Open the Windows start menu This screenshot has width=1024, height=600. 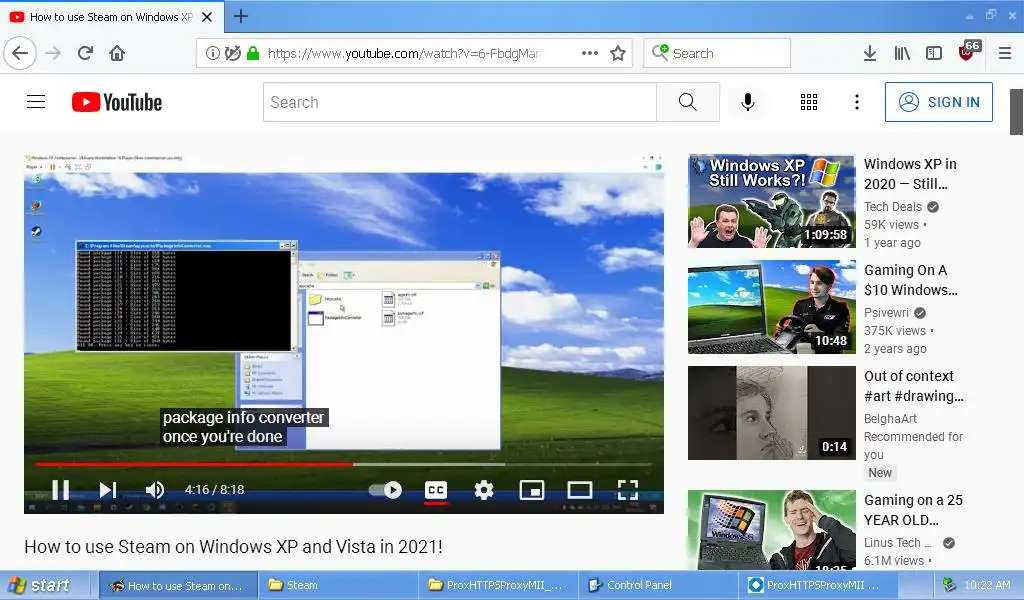coord(40,585)
